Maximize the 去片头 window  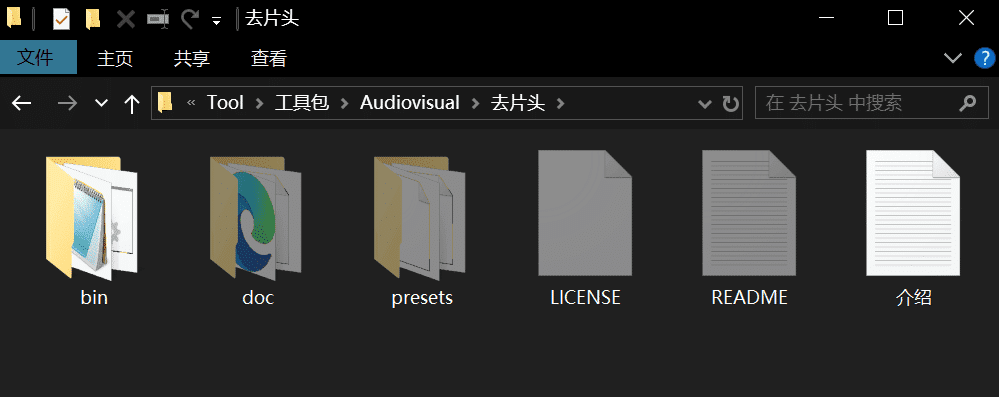point(896,18)
